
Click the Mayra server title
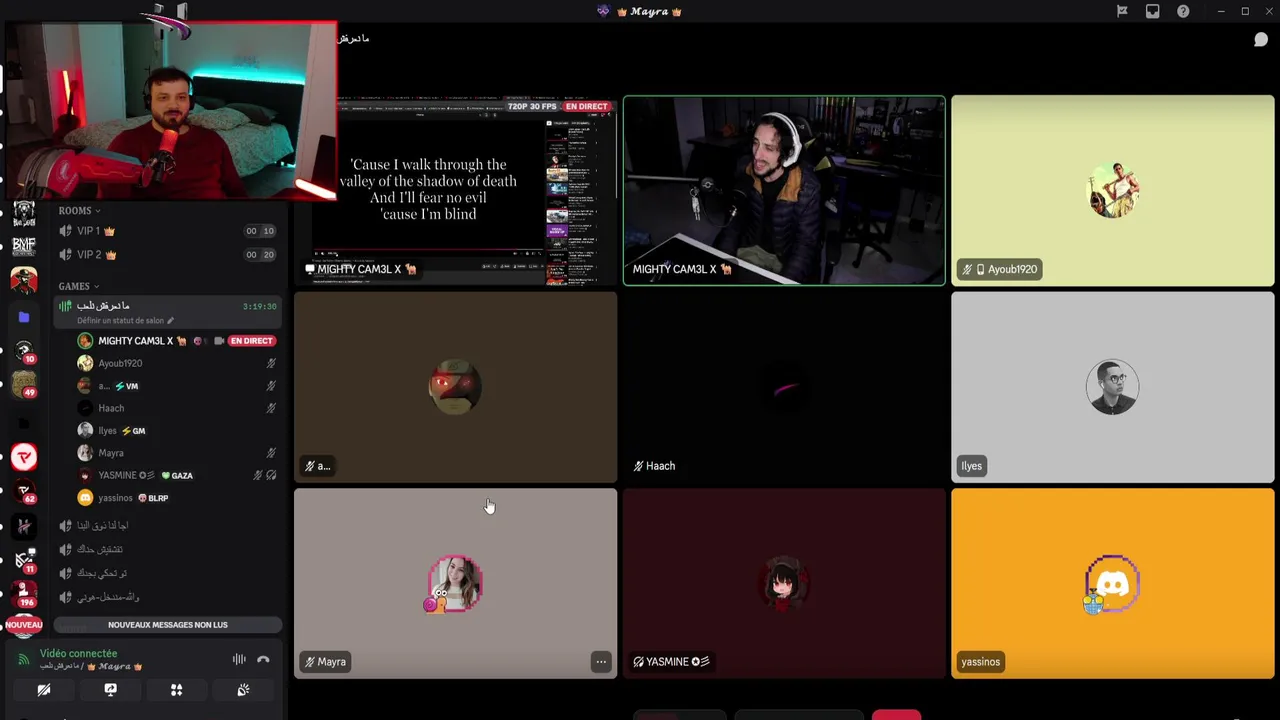click(649, 11)
